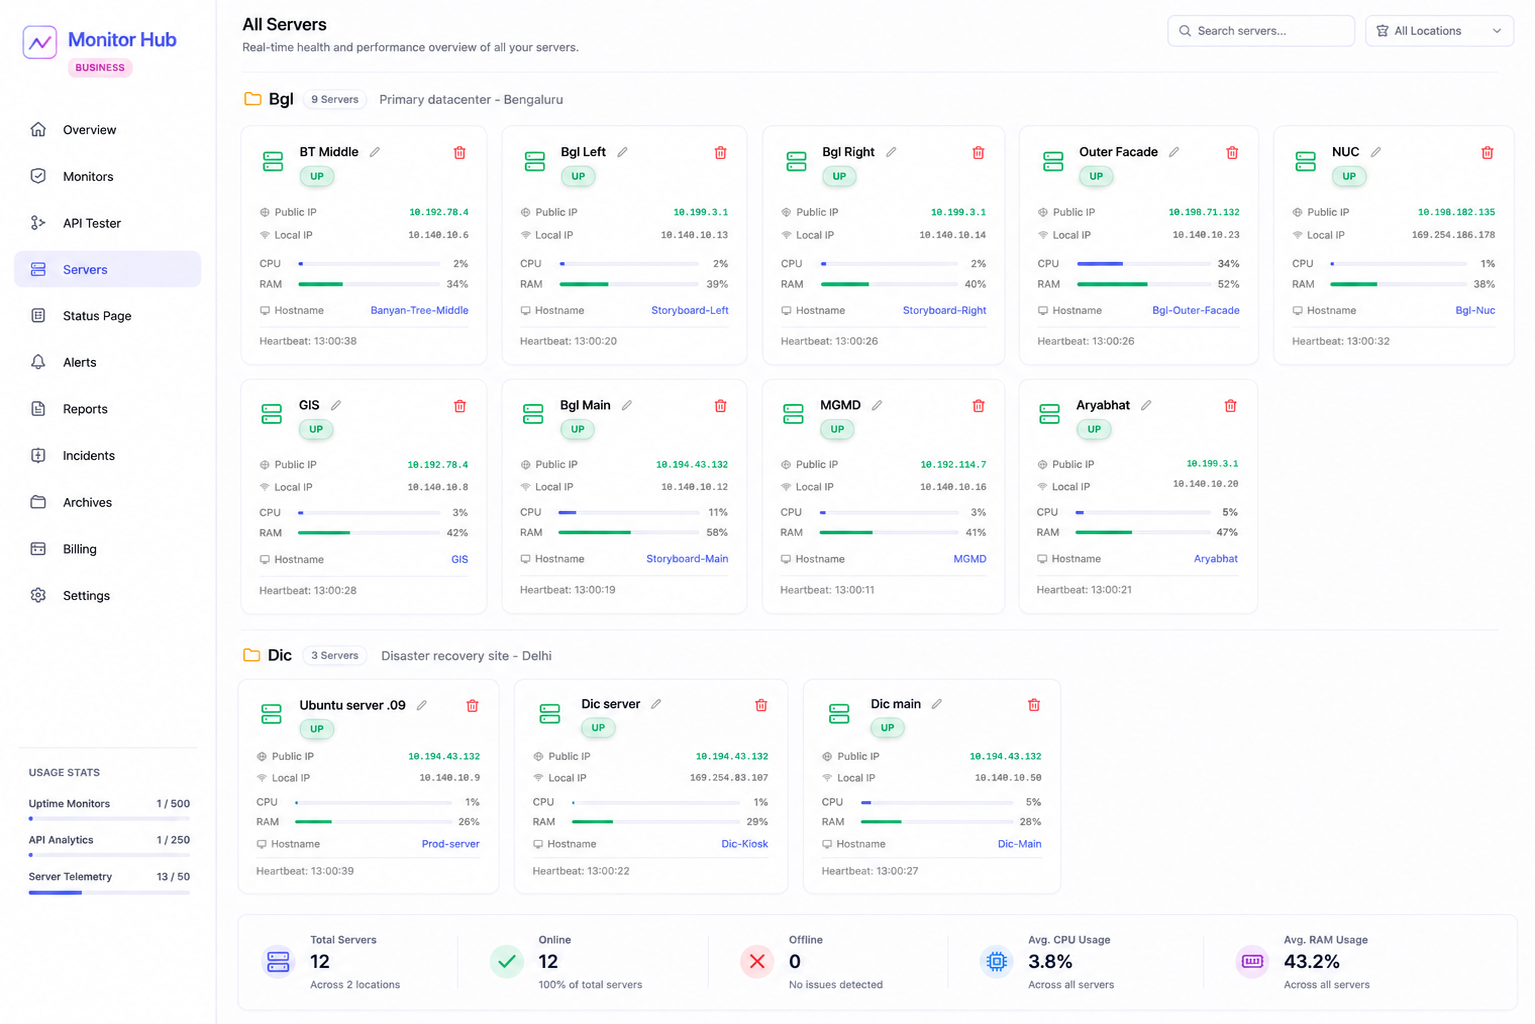
Task: Click the Banyan-Tree-Middle hostname link
Action: [x=419, y=311]
